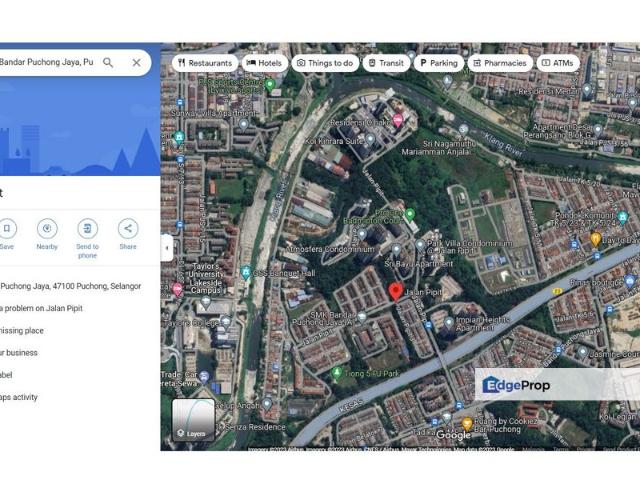This screenshot has width=640, height=480.
Task: Click the Tiong Si U Park marker
Action: click(x=337, y=373)
